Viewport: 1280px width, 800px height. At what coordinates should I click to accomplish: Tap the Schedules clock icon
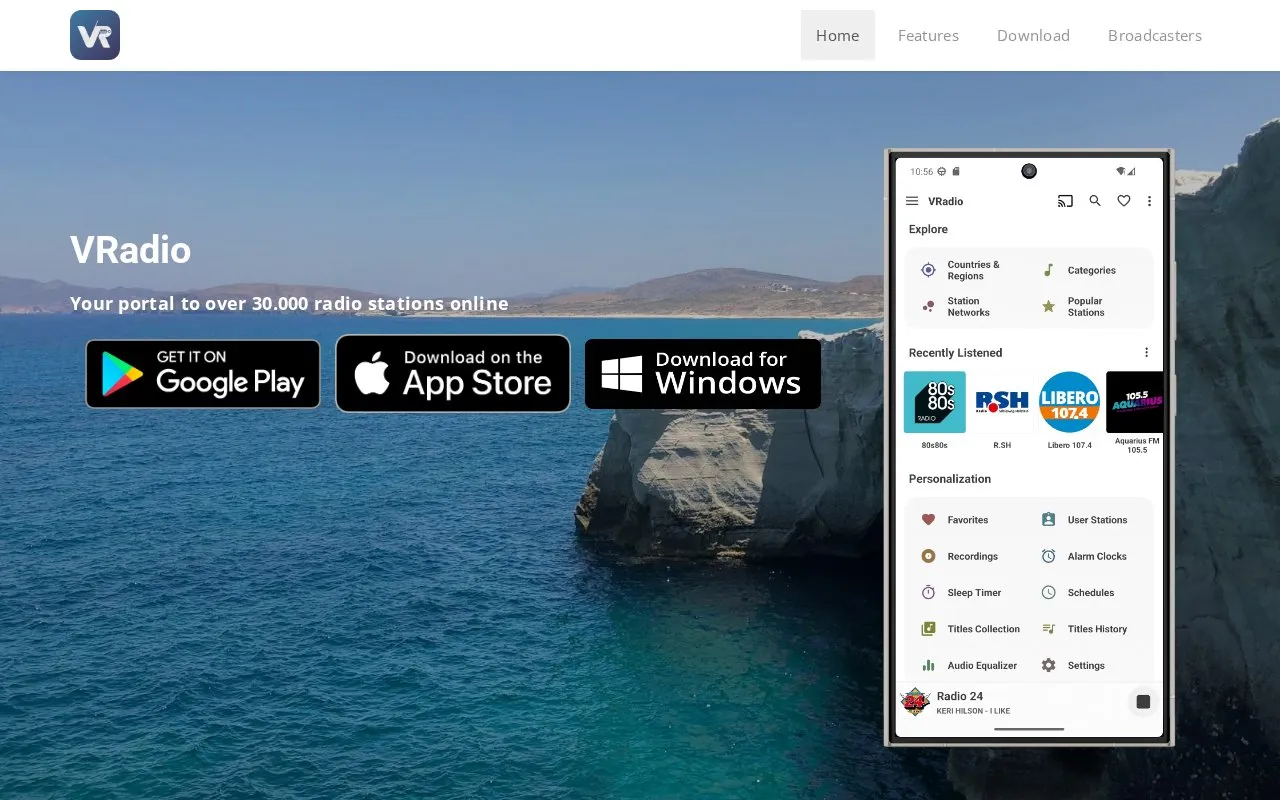click(x=1048, y=592)
